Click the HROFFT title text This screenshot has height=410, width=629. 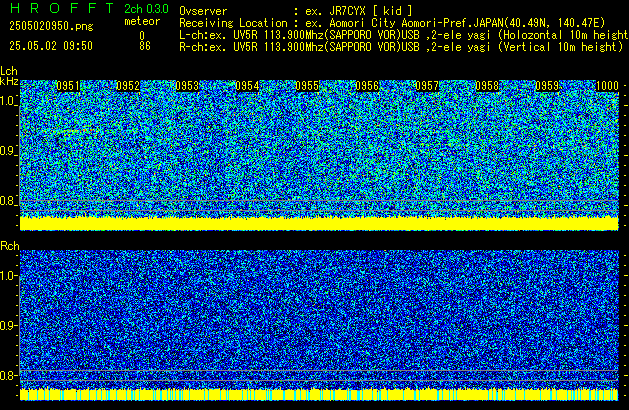(x=62, y=8)
